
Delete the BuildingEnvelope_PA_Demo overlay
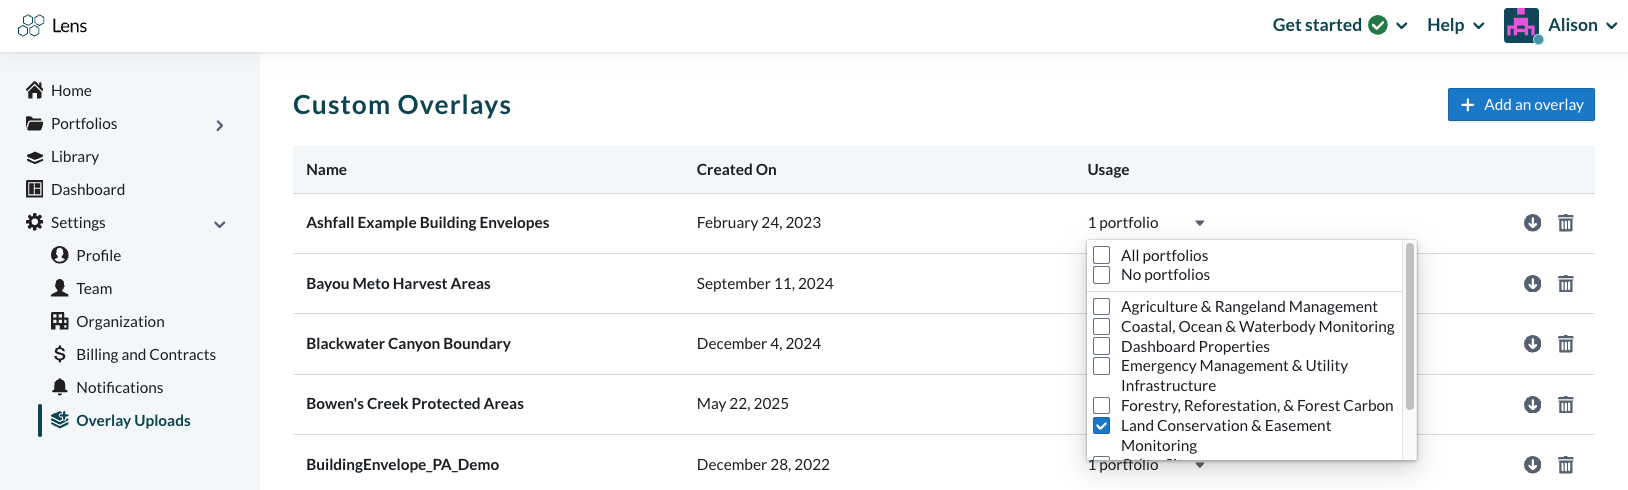click(x=1566, y=465)
